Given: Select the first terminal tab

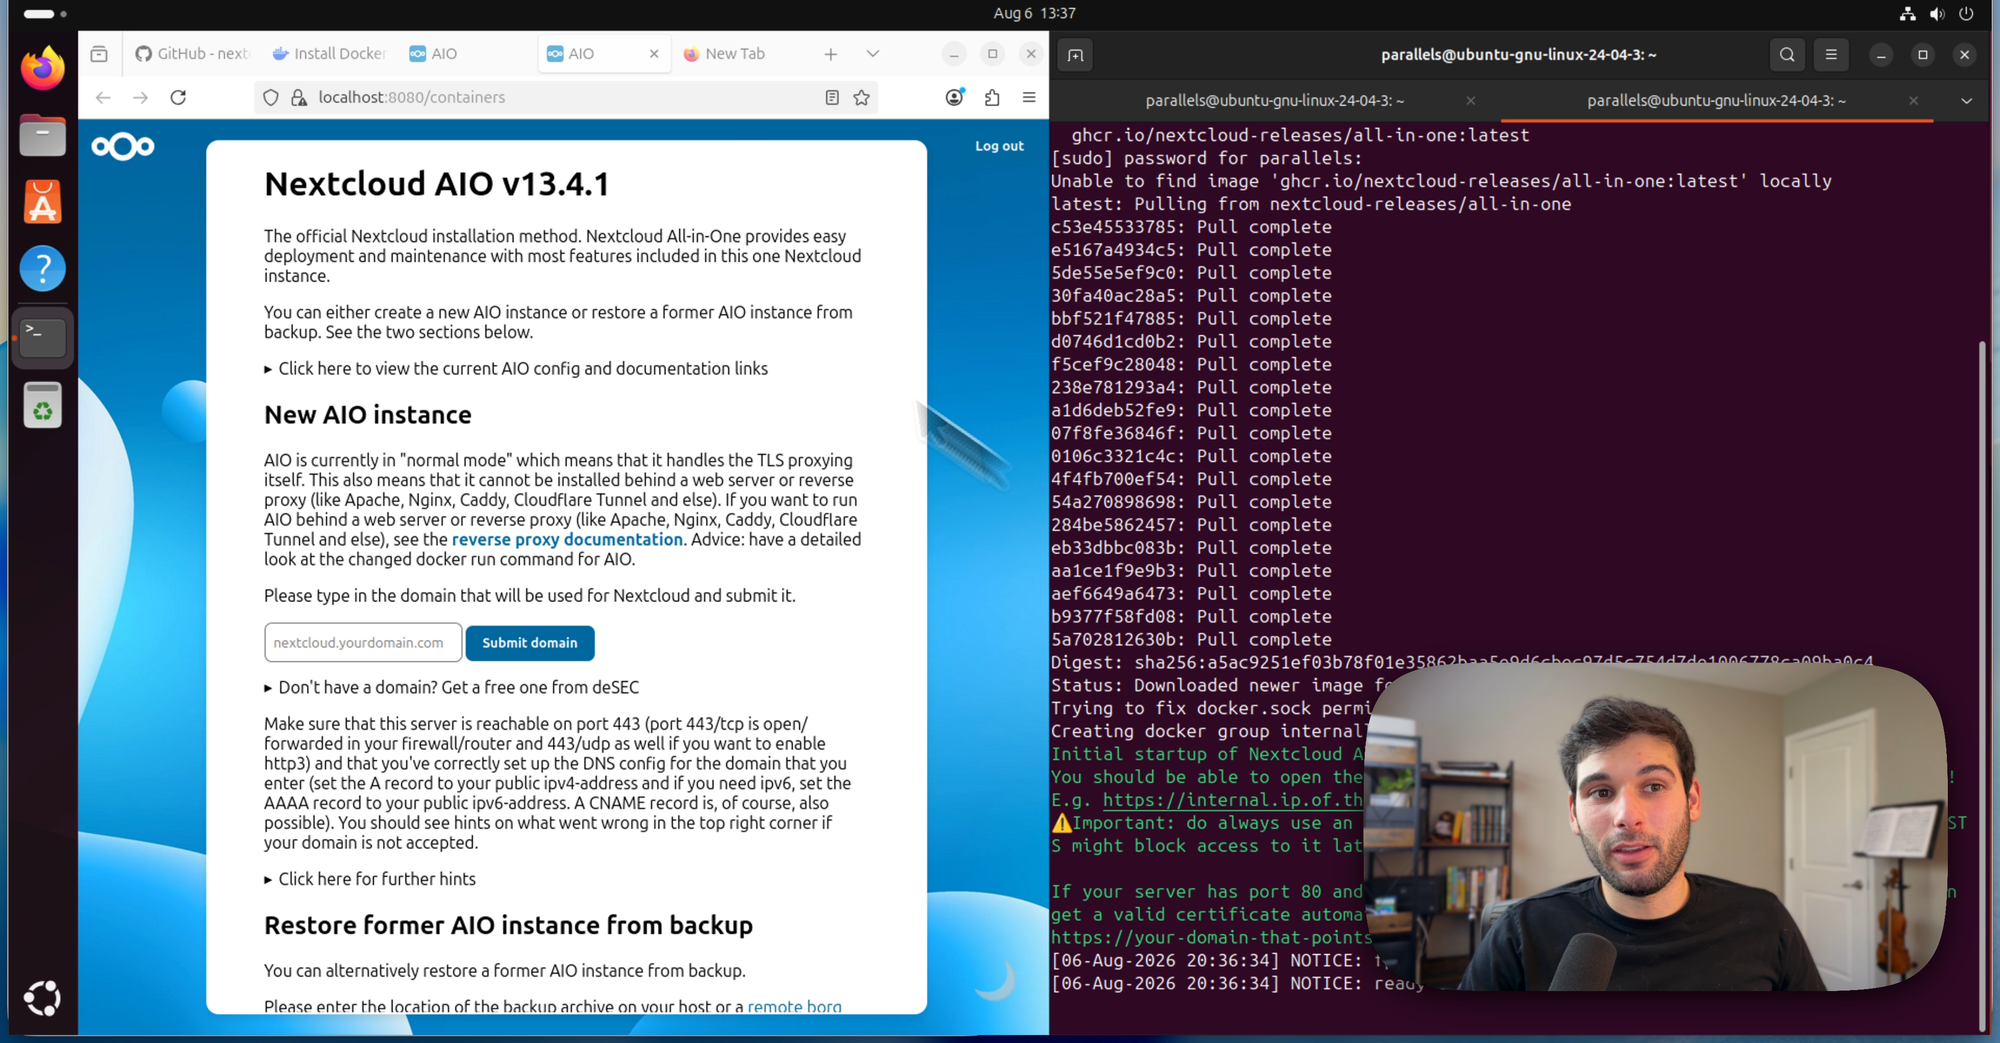Looking at the screenshot, I should (x=1274, y=101).
